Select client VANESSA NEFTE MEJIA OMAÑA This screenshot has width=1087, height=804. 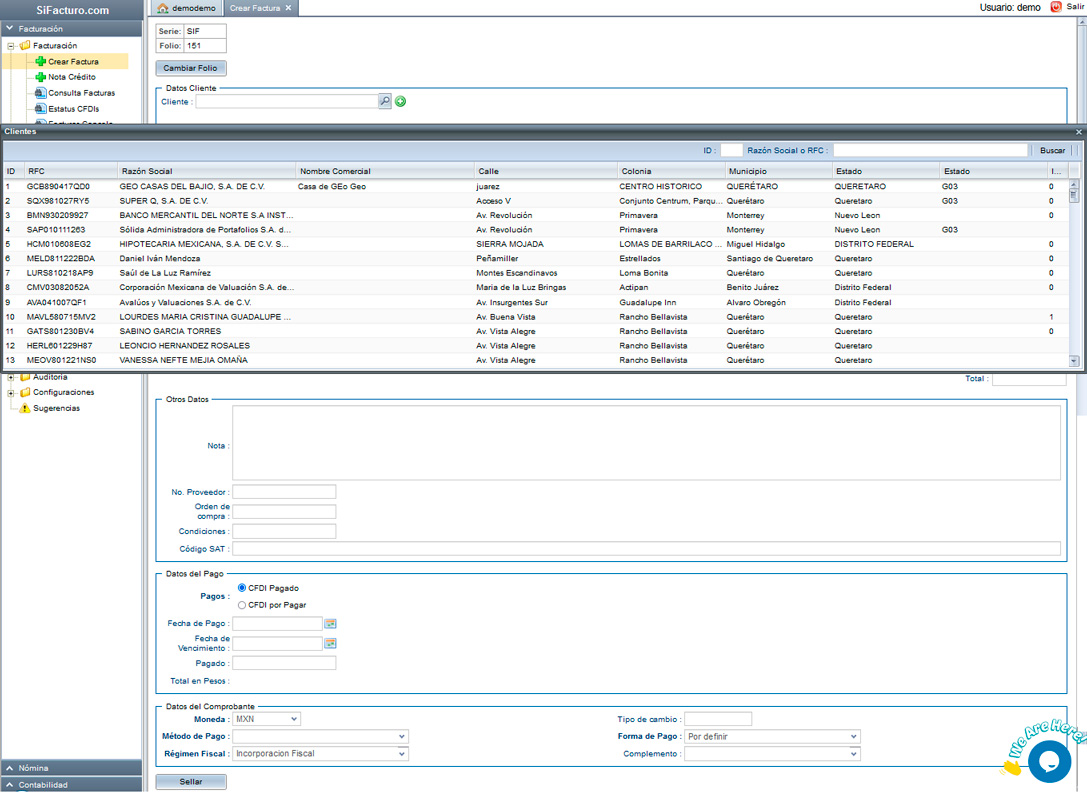coord(536,360)
